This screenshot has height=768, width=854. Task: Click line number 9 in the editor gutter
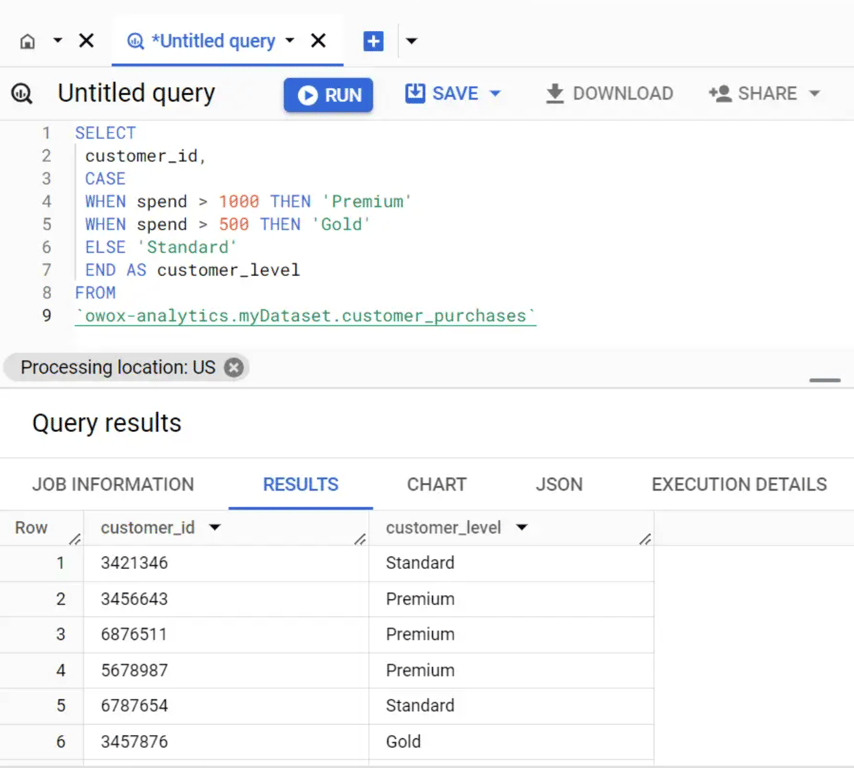pyautogui.click(x=47, y=316)
